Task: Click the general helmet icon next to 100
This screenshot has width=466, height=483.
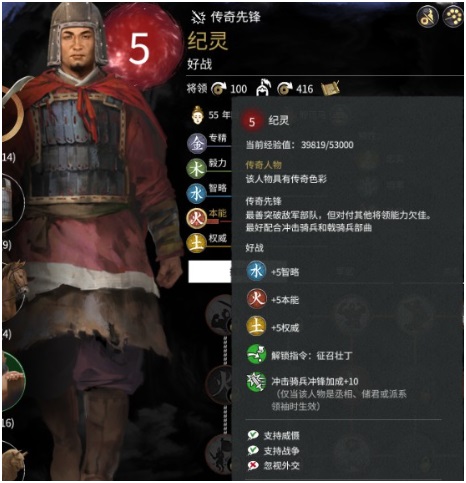Action: (263, 87)
